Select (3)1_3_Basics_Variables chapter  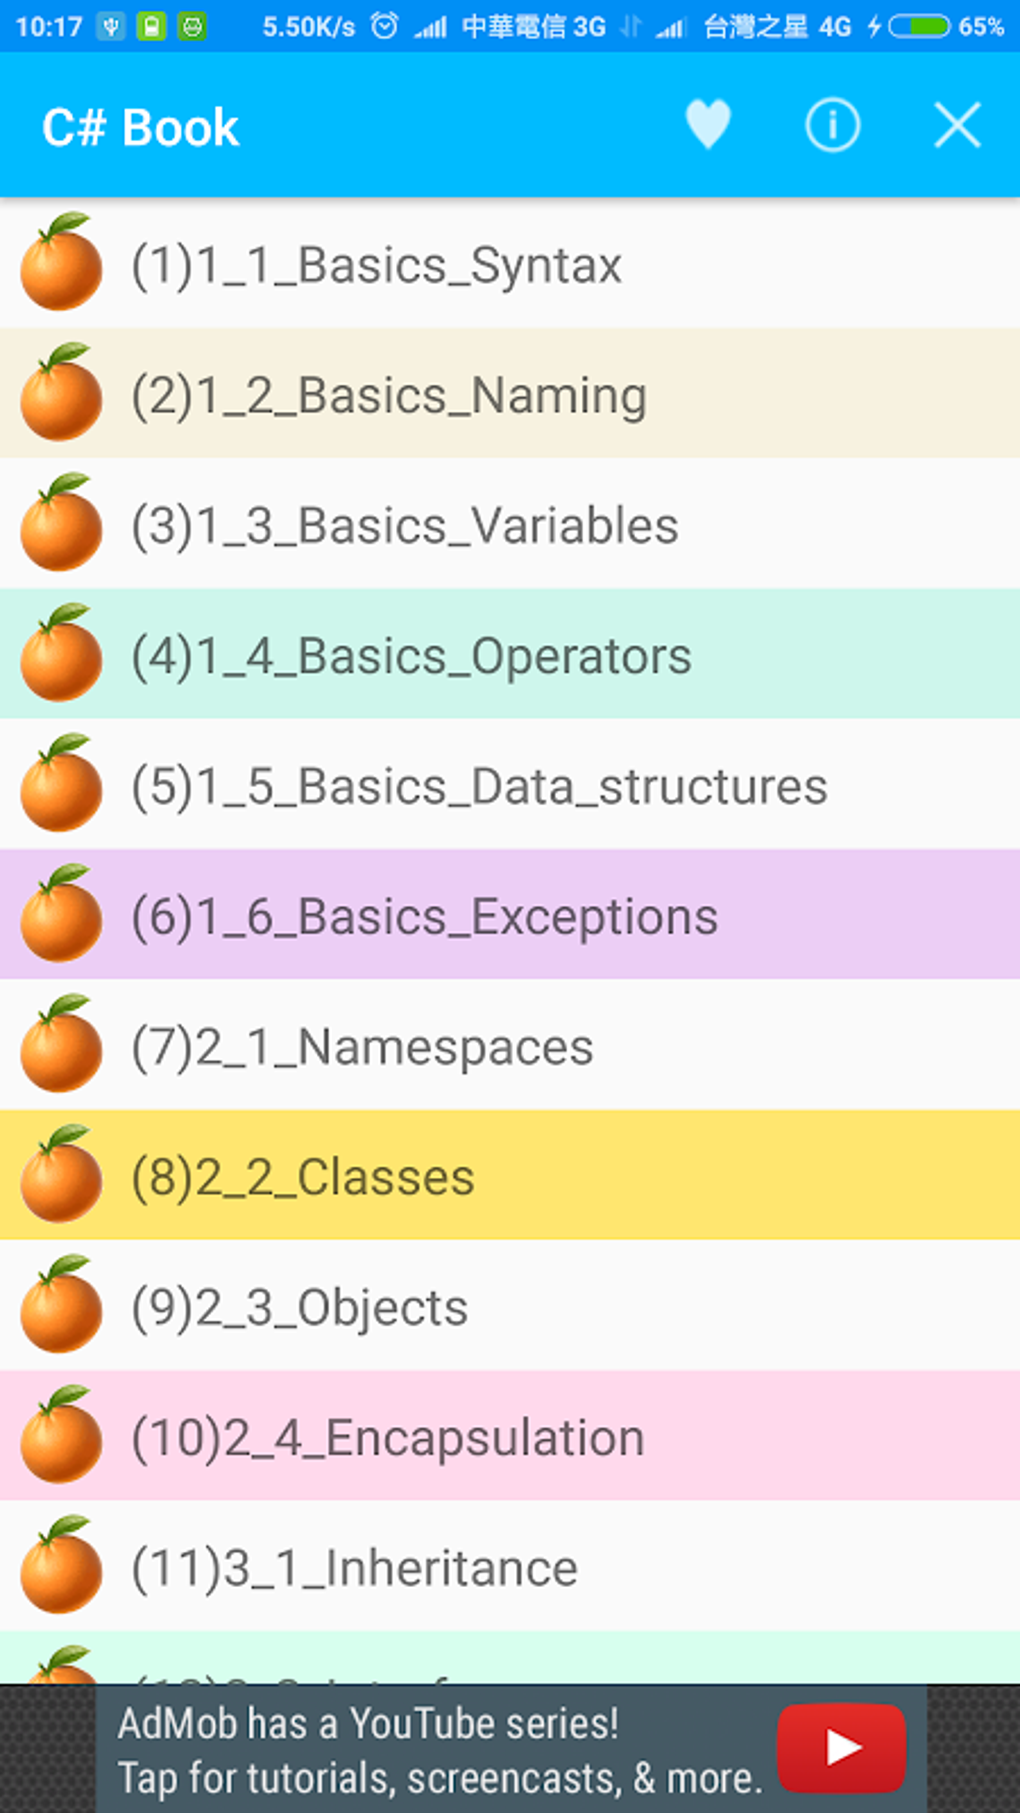pyautogui.click(x=405, y=526)
